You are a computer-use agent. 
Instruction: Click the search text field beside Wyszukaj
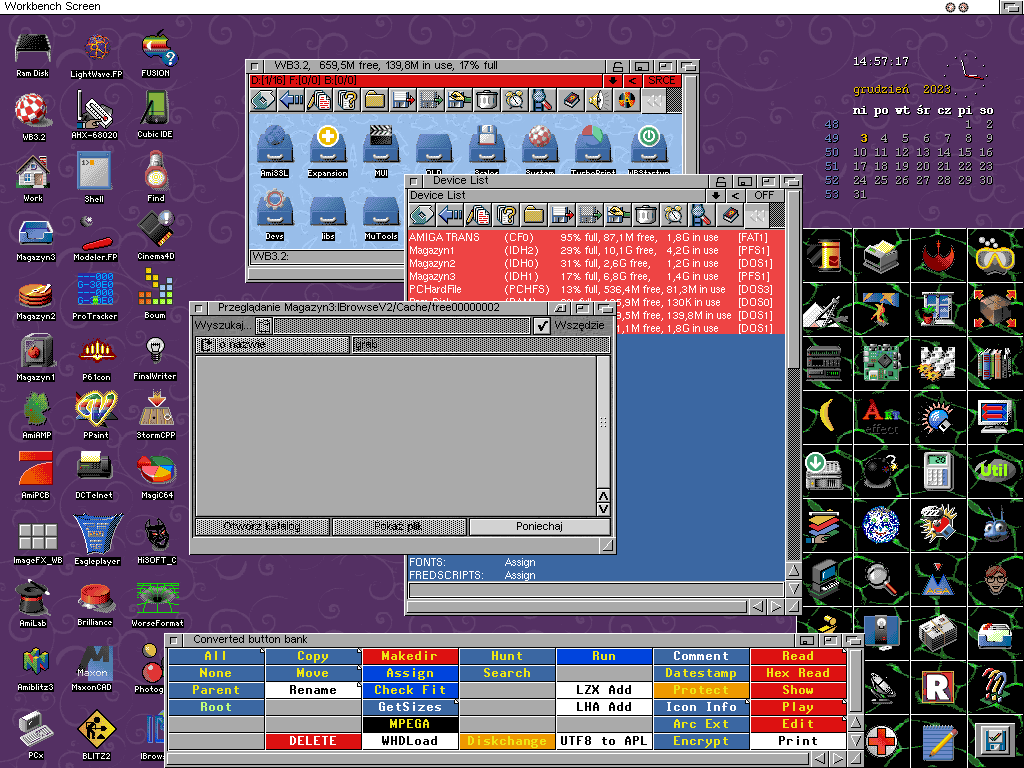(402, 325)
